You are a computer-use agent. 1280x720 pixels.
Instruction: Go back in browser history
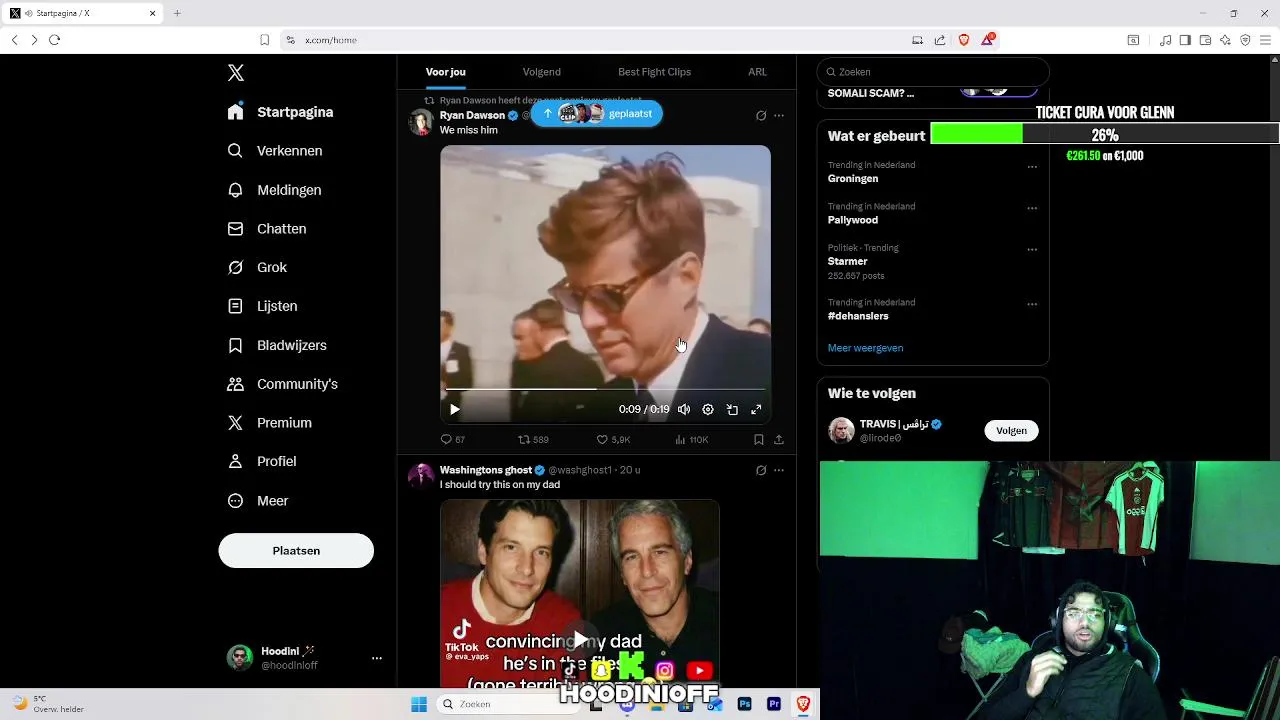click(x=14, y=40)
